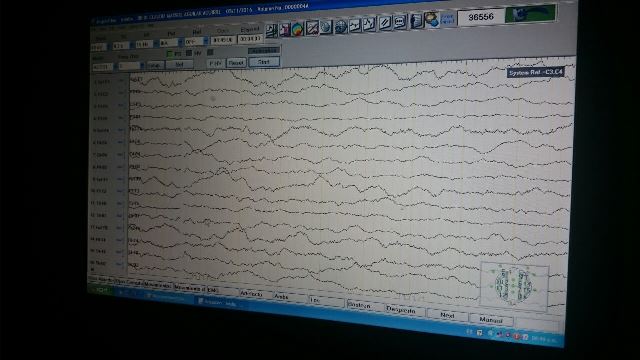Click the Reset button
This screenshot has height=360, width=640.
236,63
